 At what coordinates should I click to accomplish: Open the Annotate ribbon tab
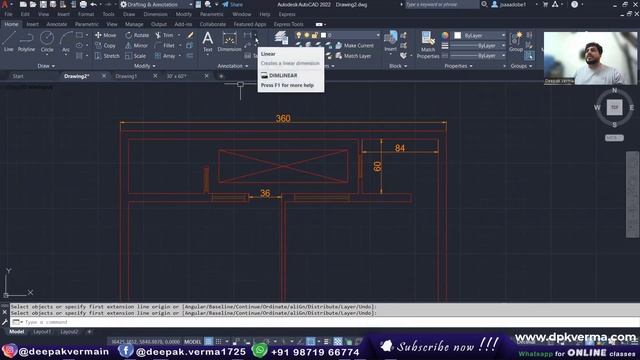57,24
